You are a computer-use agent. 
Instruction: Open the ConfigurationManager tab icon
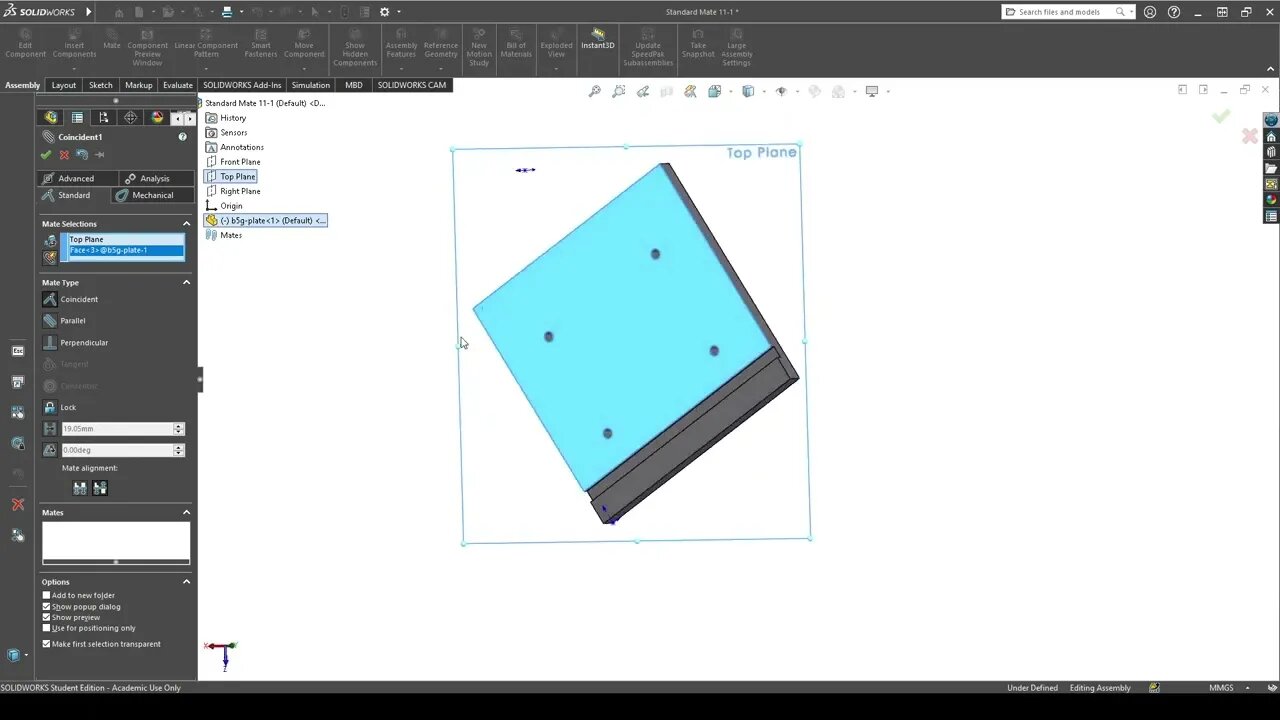103,118
